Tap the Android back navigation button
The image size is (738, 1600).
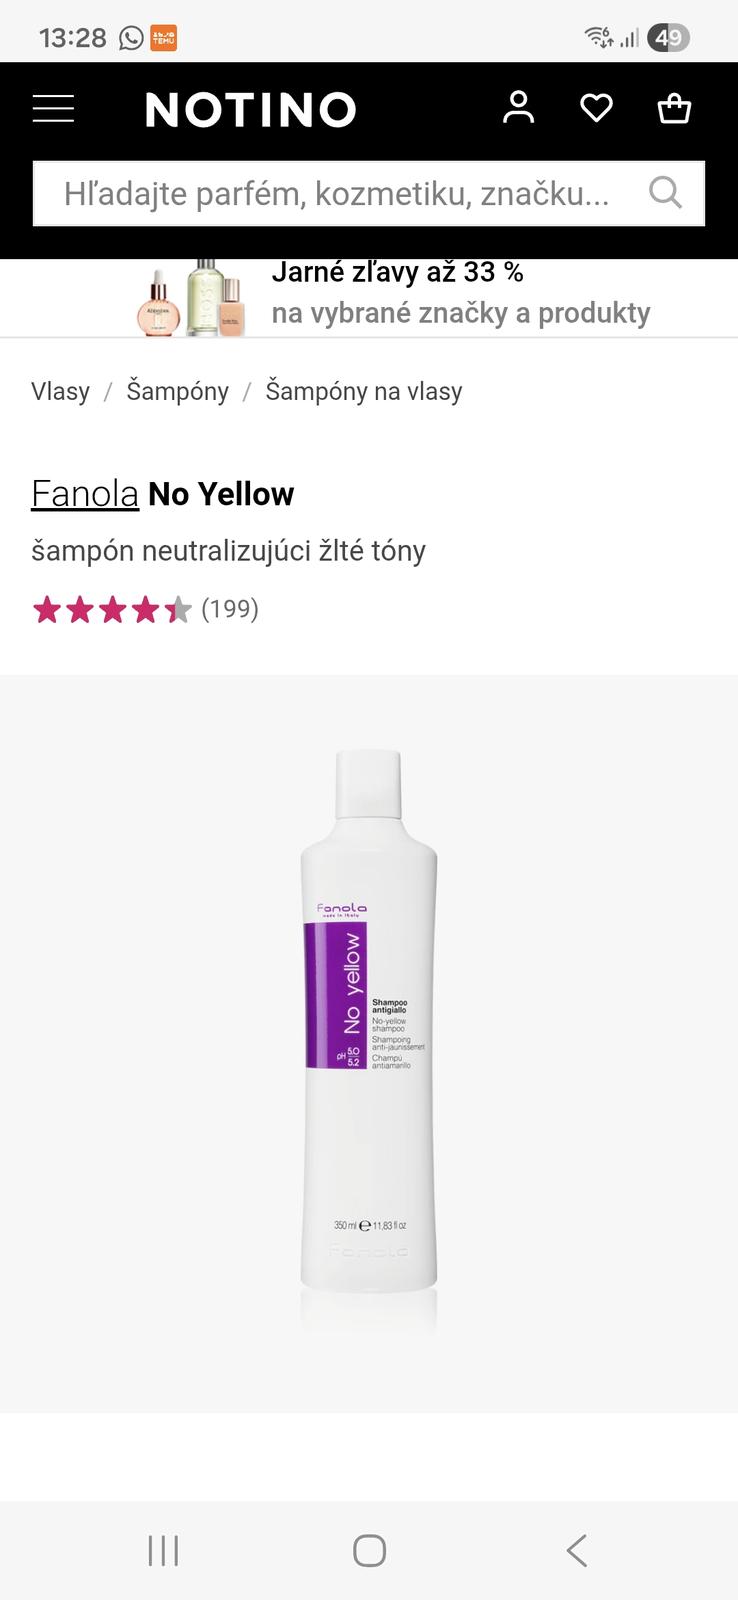click(x=576, y=1550)
